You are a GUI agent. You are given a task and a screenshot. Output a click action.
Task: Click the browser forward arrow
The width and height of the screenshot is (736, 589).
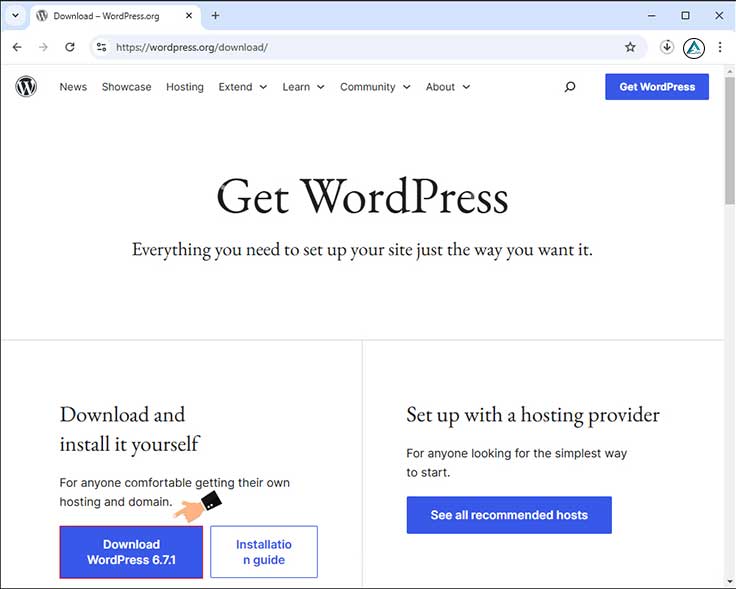click(43, 47)
